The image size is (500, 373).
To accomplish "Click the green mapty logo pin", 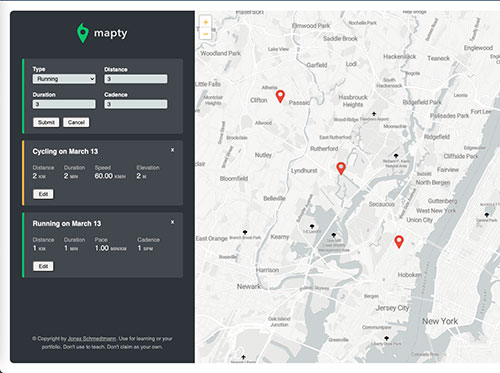I will [x=83, y=33].
